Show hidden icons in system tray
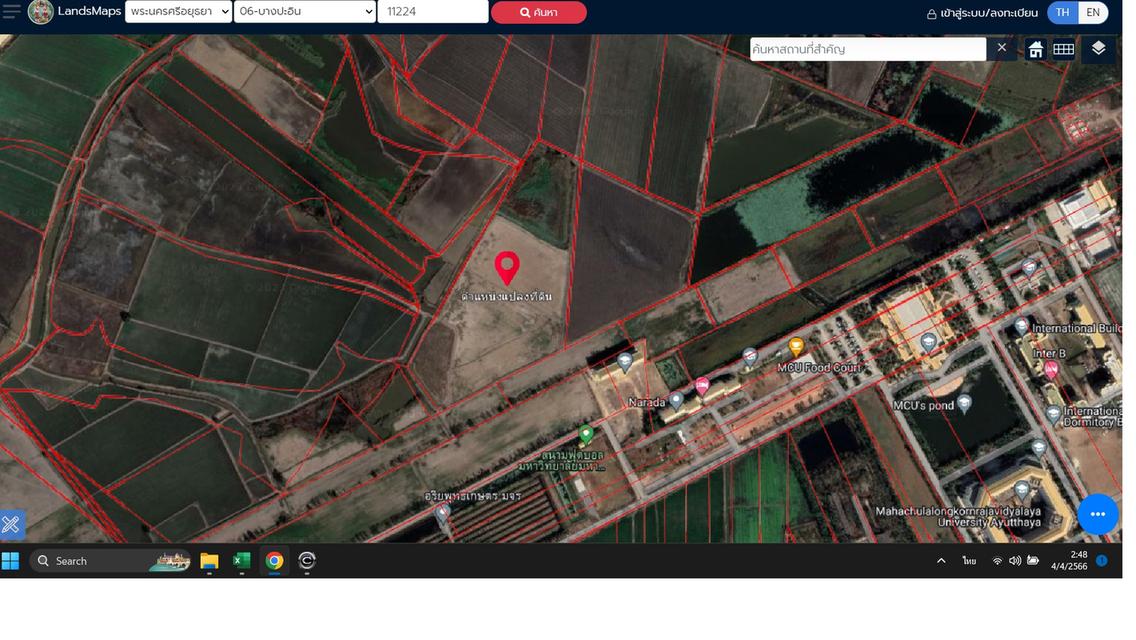The width and height of the screenshot is (1136, 640). click(941, 561)
